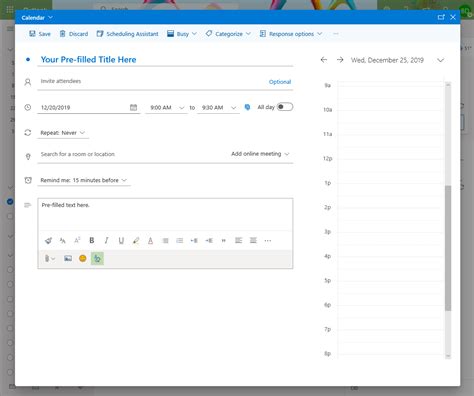Toggle the formatting options button highlighted in green
The height and width of the screenshot is (396, 474).
(97, 258)
